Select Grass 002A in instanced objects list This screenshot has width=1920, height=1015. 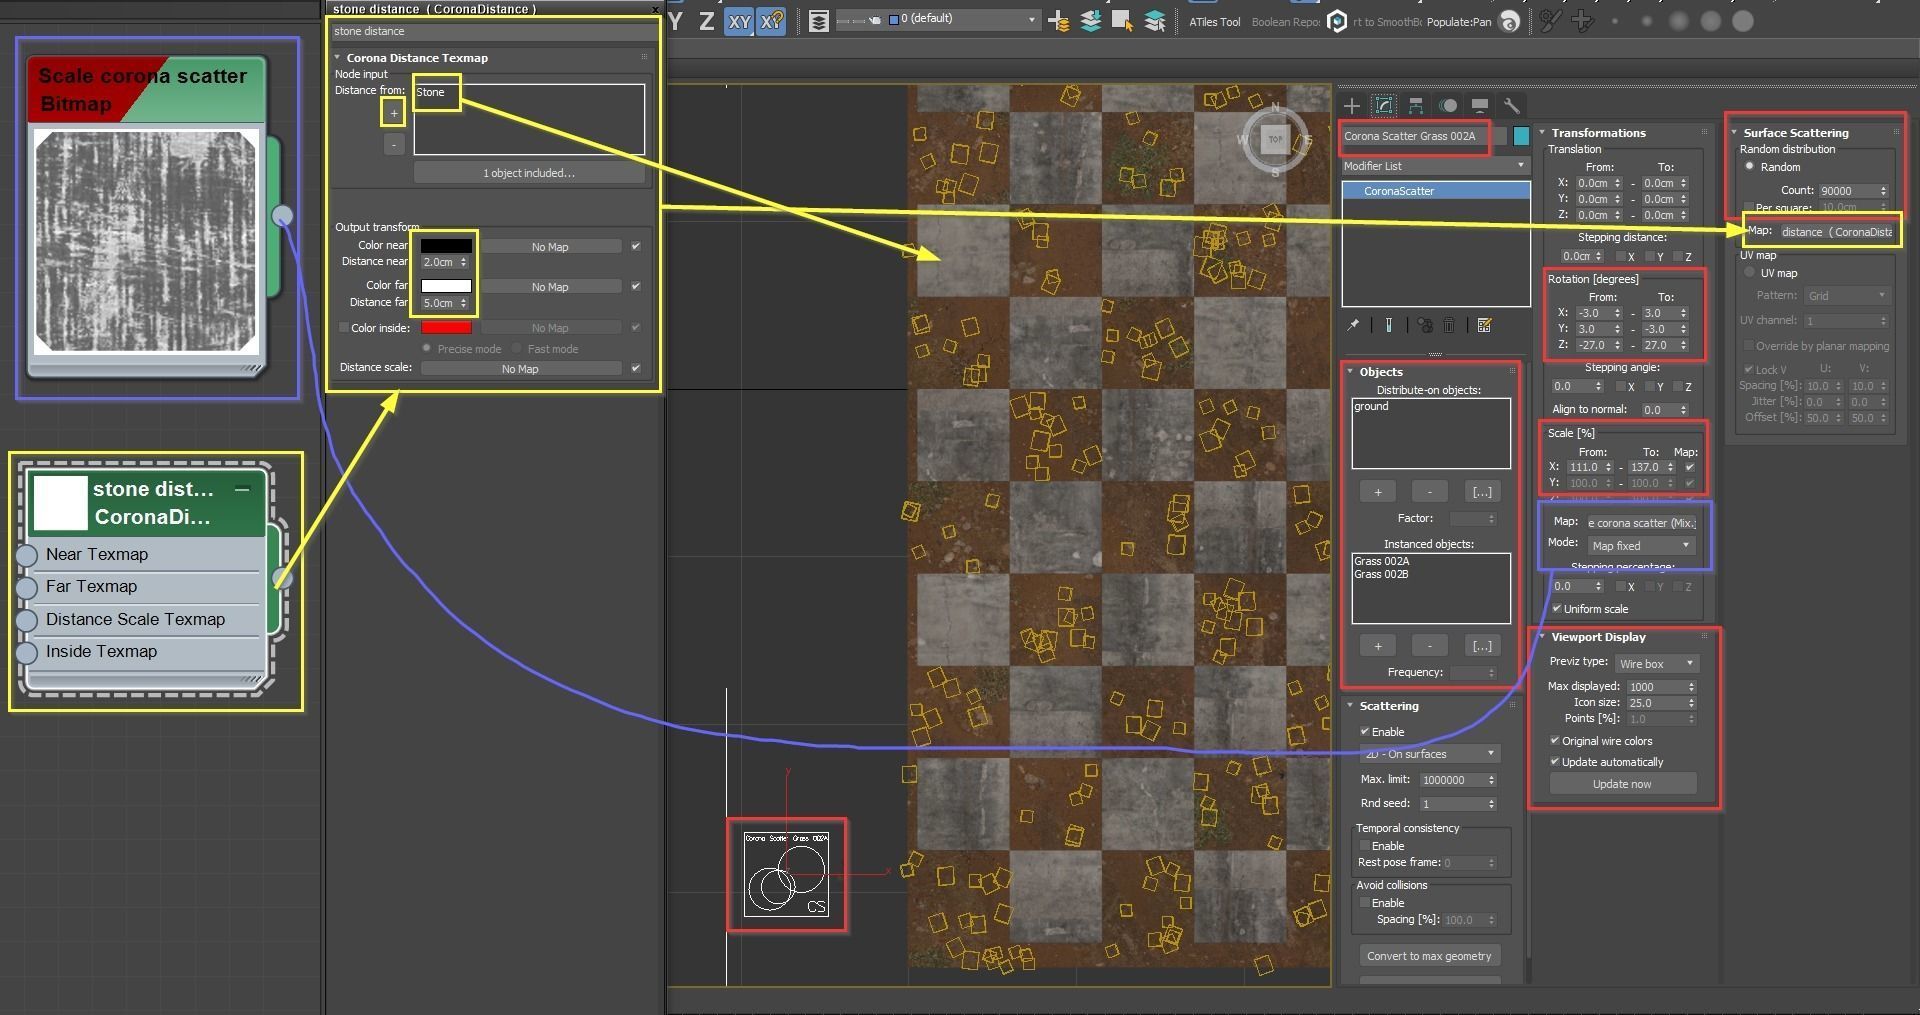point(1381,561)
